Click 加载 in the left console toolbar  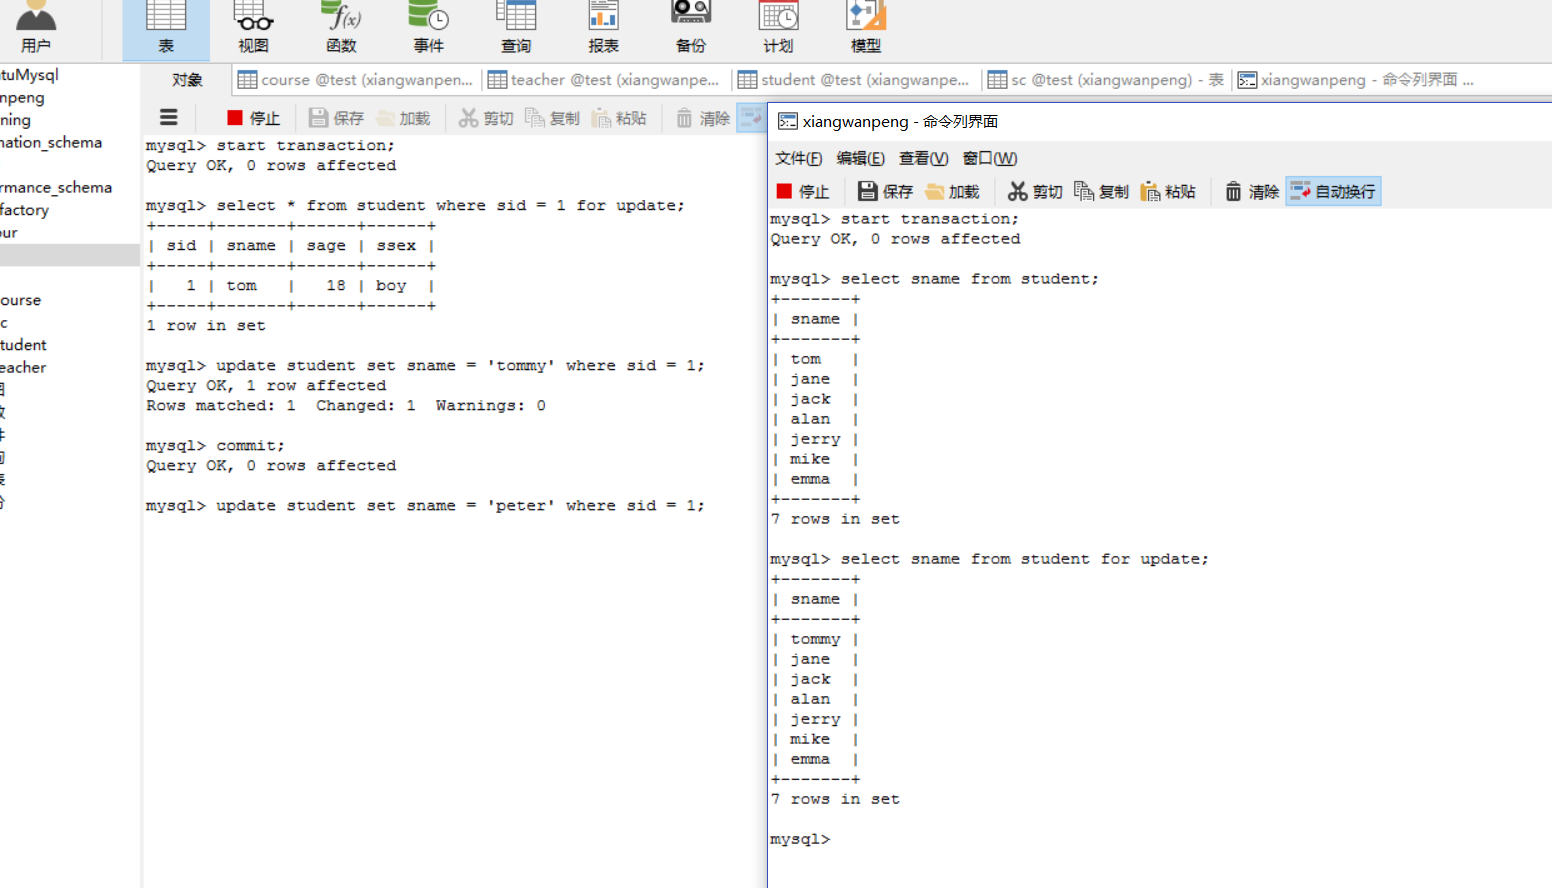pos(403,118)
